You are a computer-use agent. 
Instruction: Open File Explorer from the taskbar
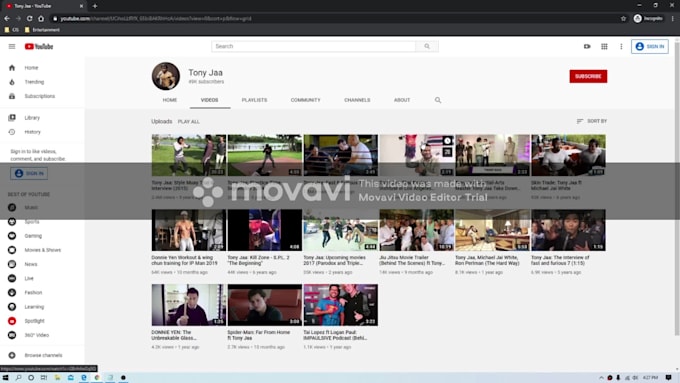tap(57, 378)
